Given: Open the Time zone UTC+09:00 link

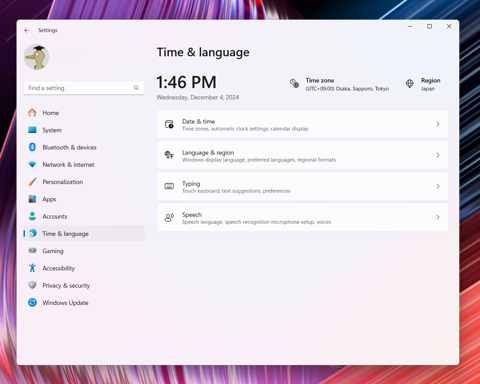Looking at the screenshot, I should tap(347, 85).
